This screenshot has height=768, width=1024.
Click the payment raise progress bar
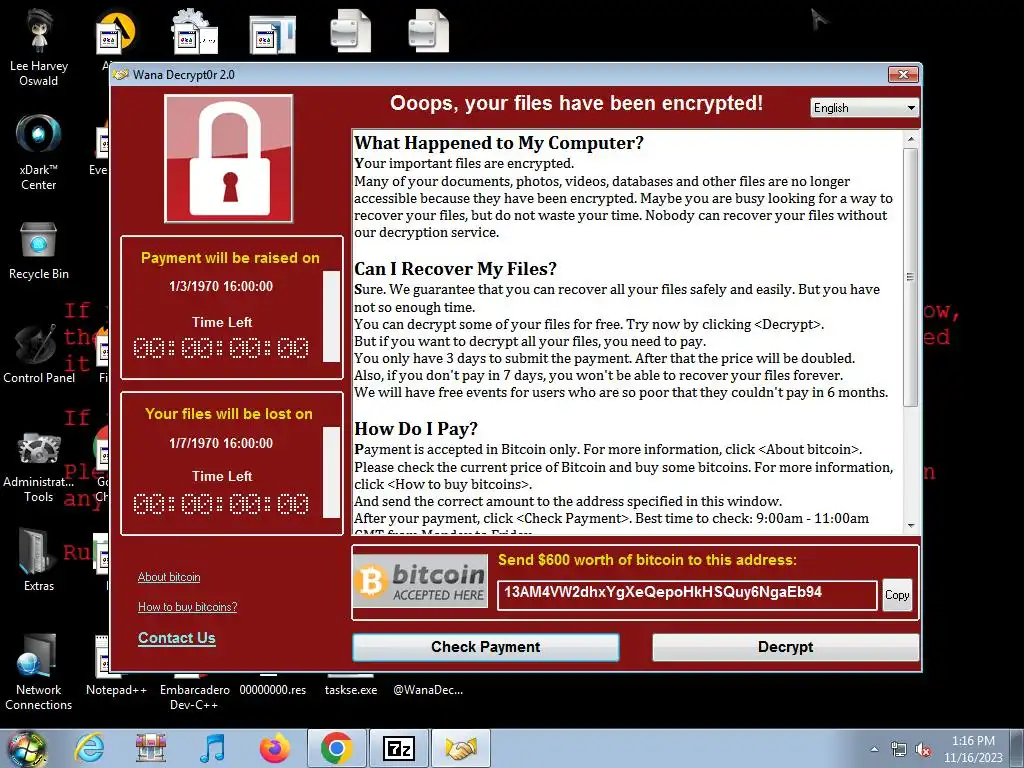coord(331,316)
